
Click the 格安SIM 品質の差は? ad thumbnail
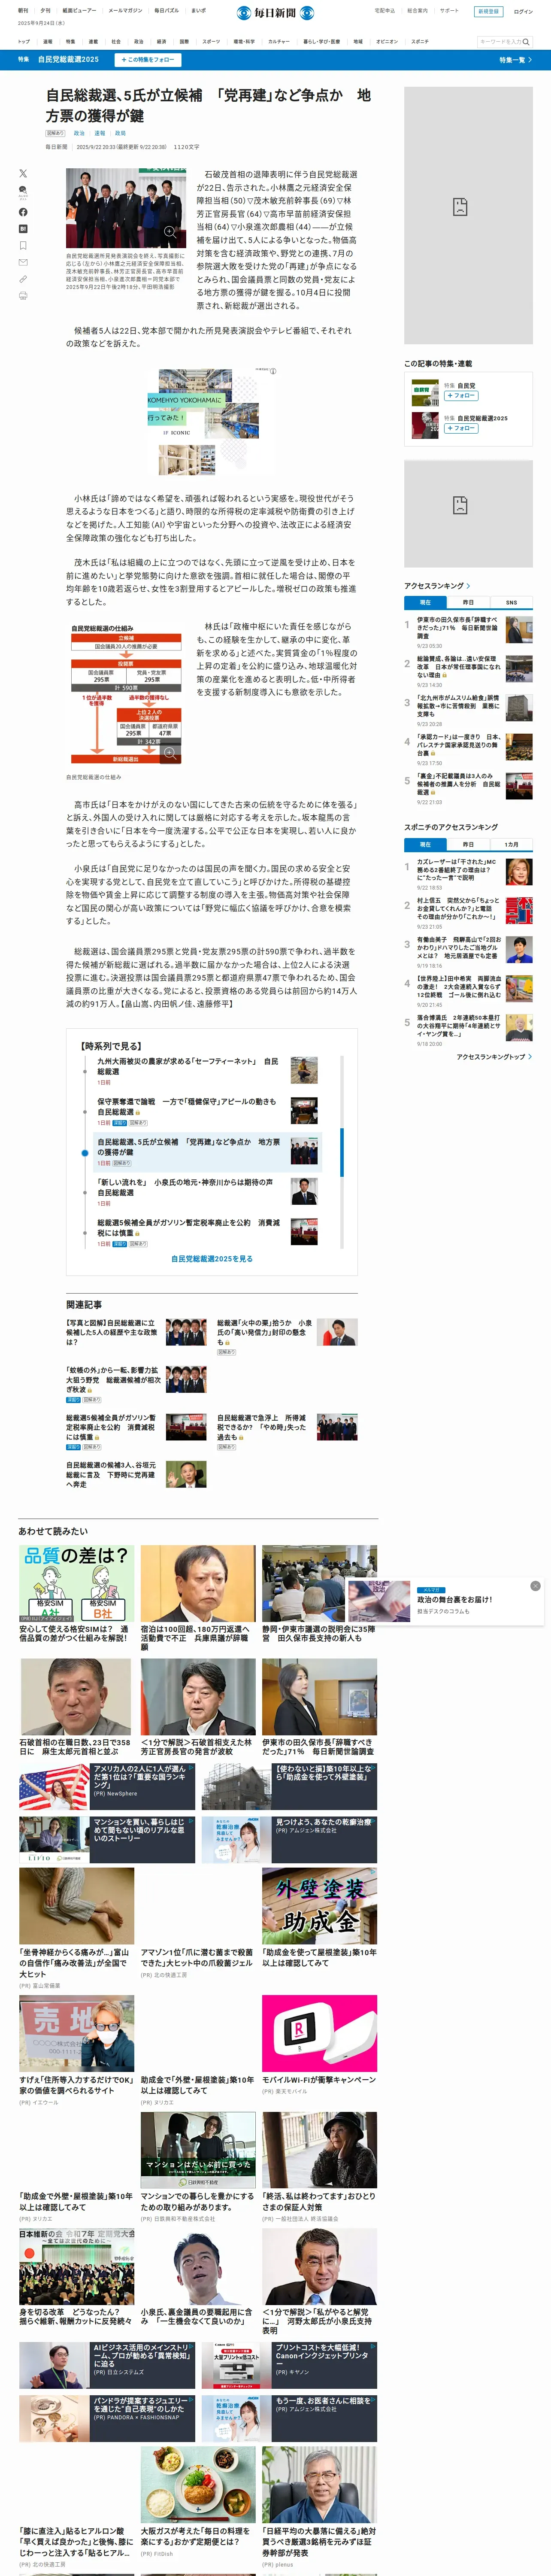[76, 1583]
